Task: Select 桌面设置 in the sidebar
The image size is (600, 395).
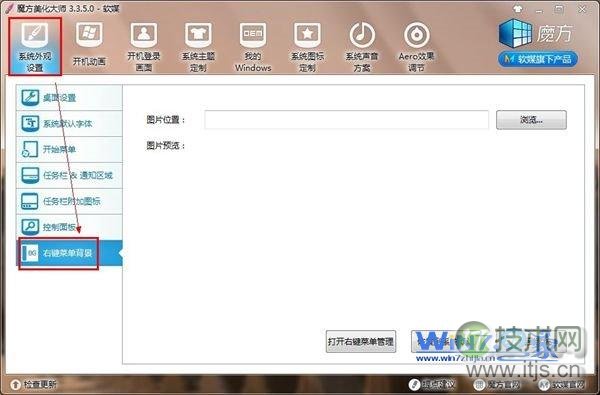Action: pos(69,98)
